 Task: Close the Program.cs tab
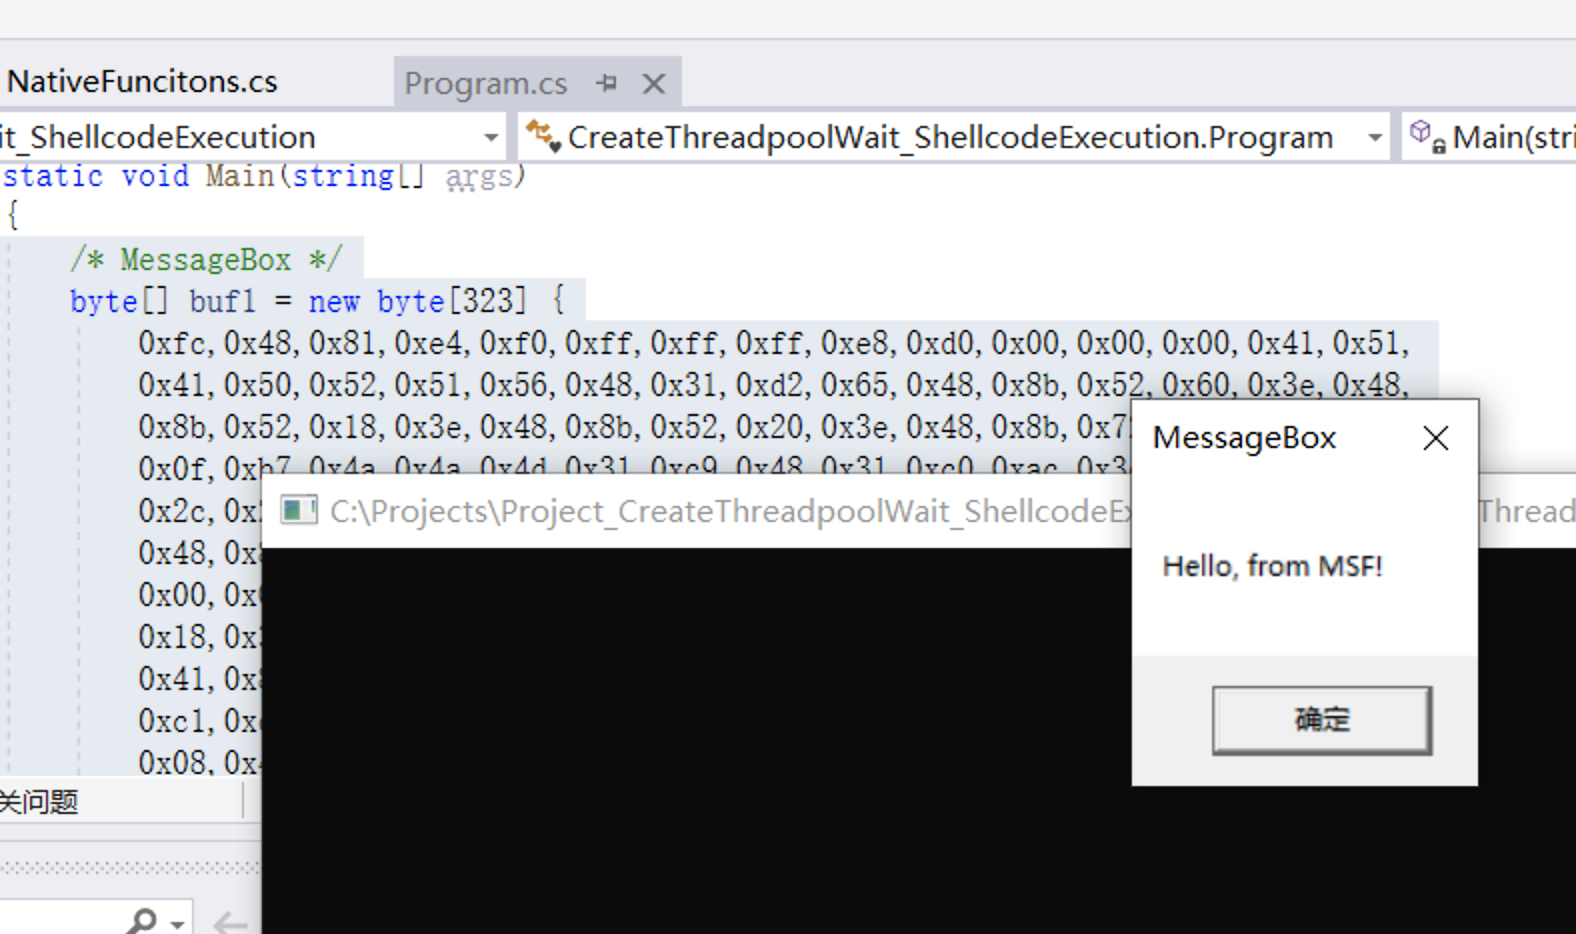(x=654, y=83)
